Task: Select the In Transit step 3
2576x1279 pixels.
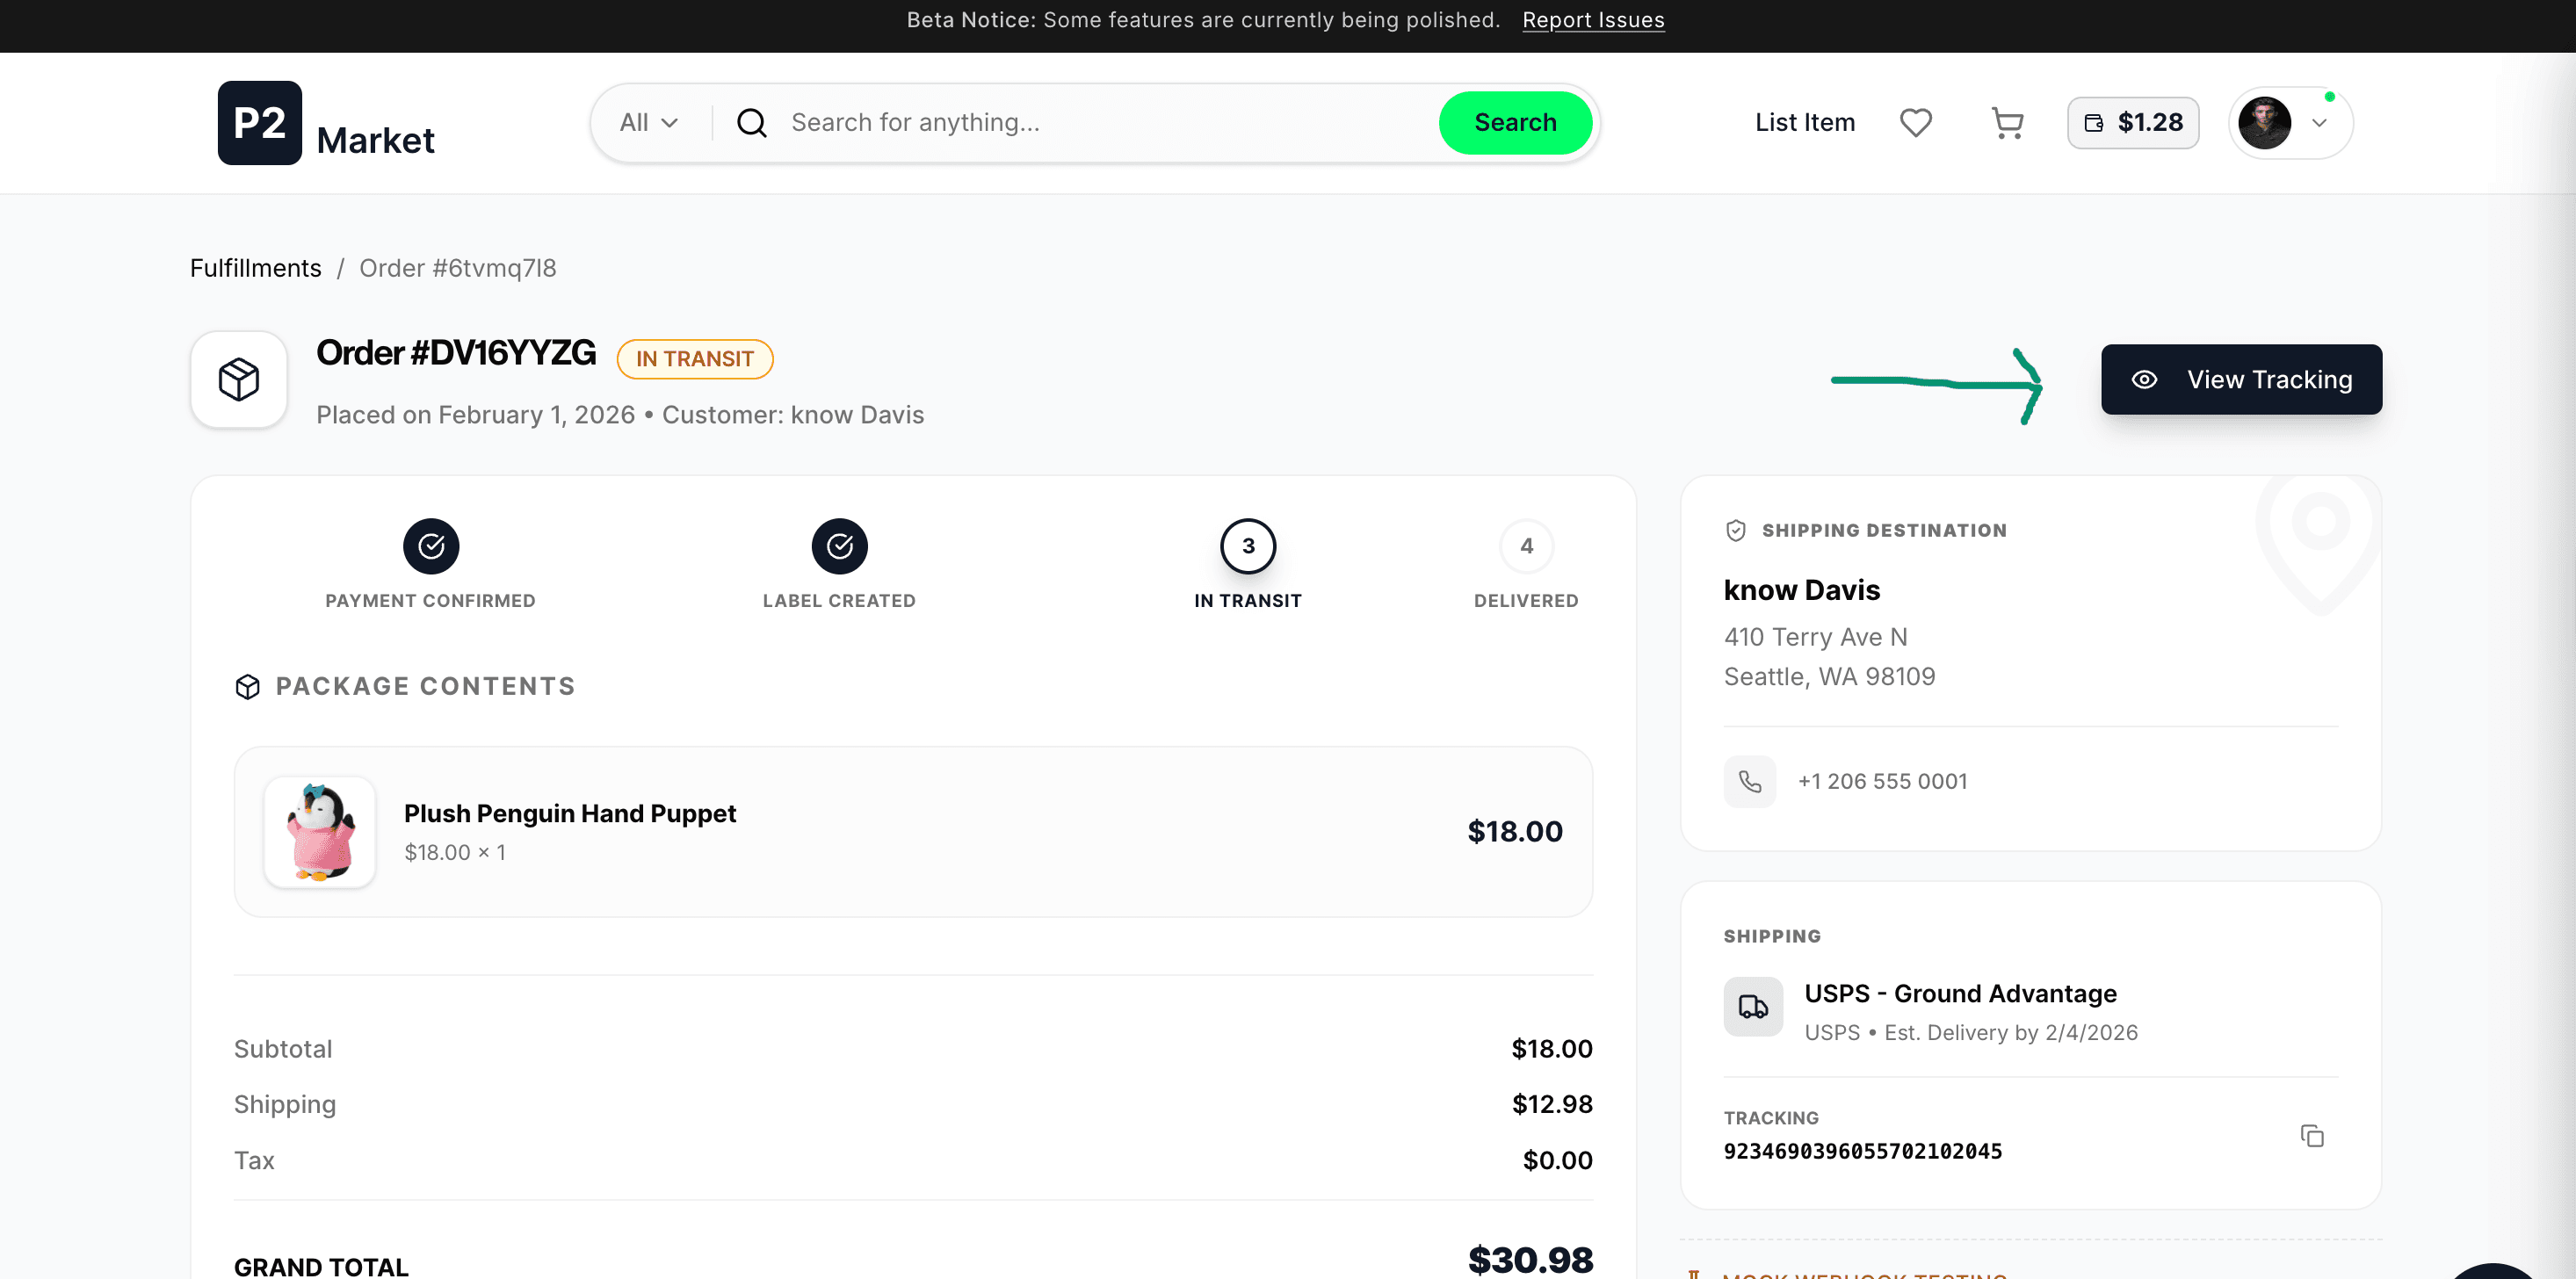Action: [x=1247, y=546]
